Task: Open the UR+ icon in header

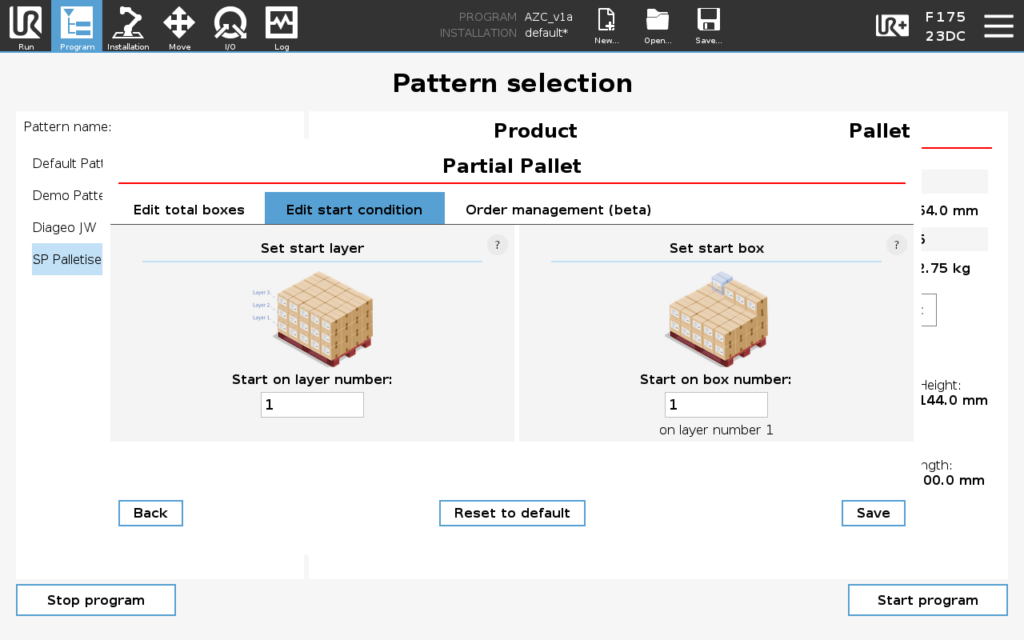Action: [891, 26]
